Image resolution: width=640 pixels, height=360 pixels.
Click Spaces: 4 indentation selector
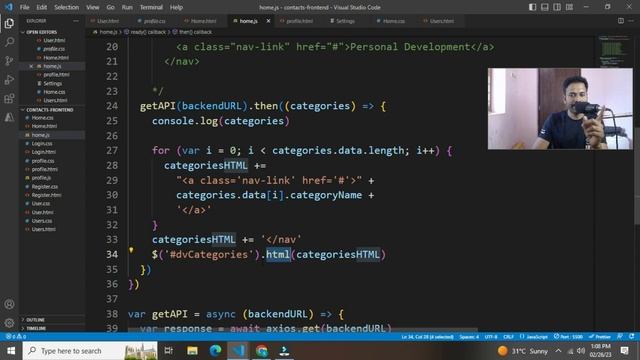(x=469, y=337)
